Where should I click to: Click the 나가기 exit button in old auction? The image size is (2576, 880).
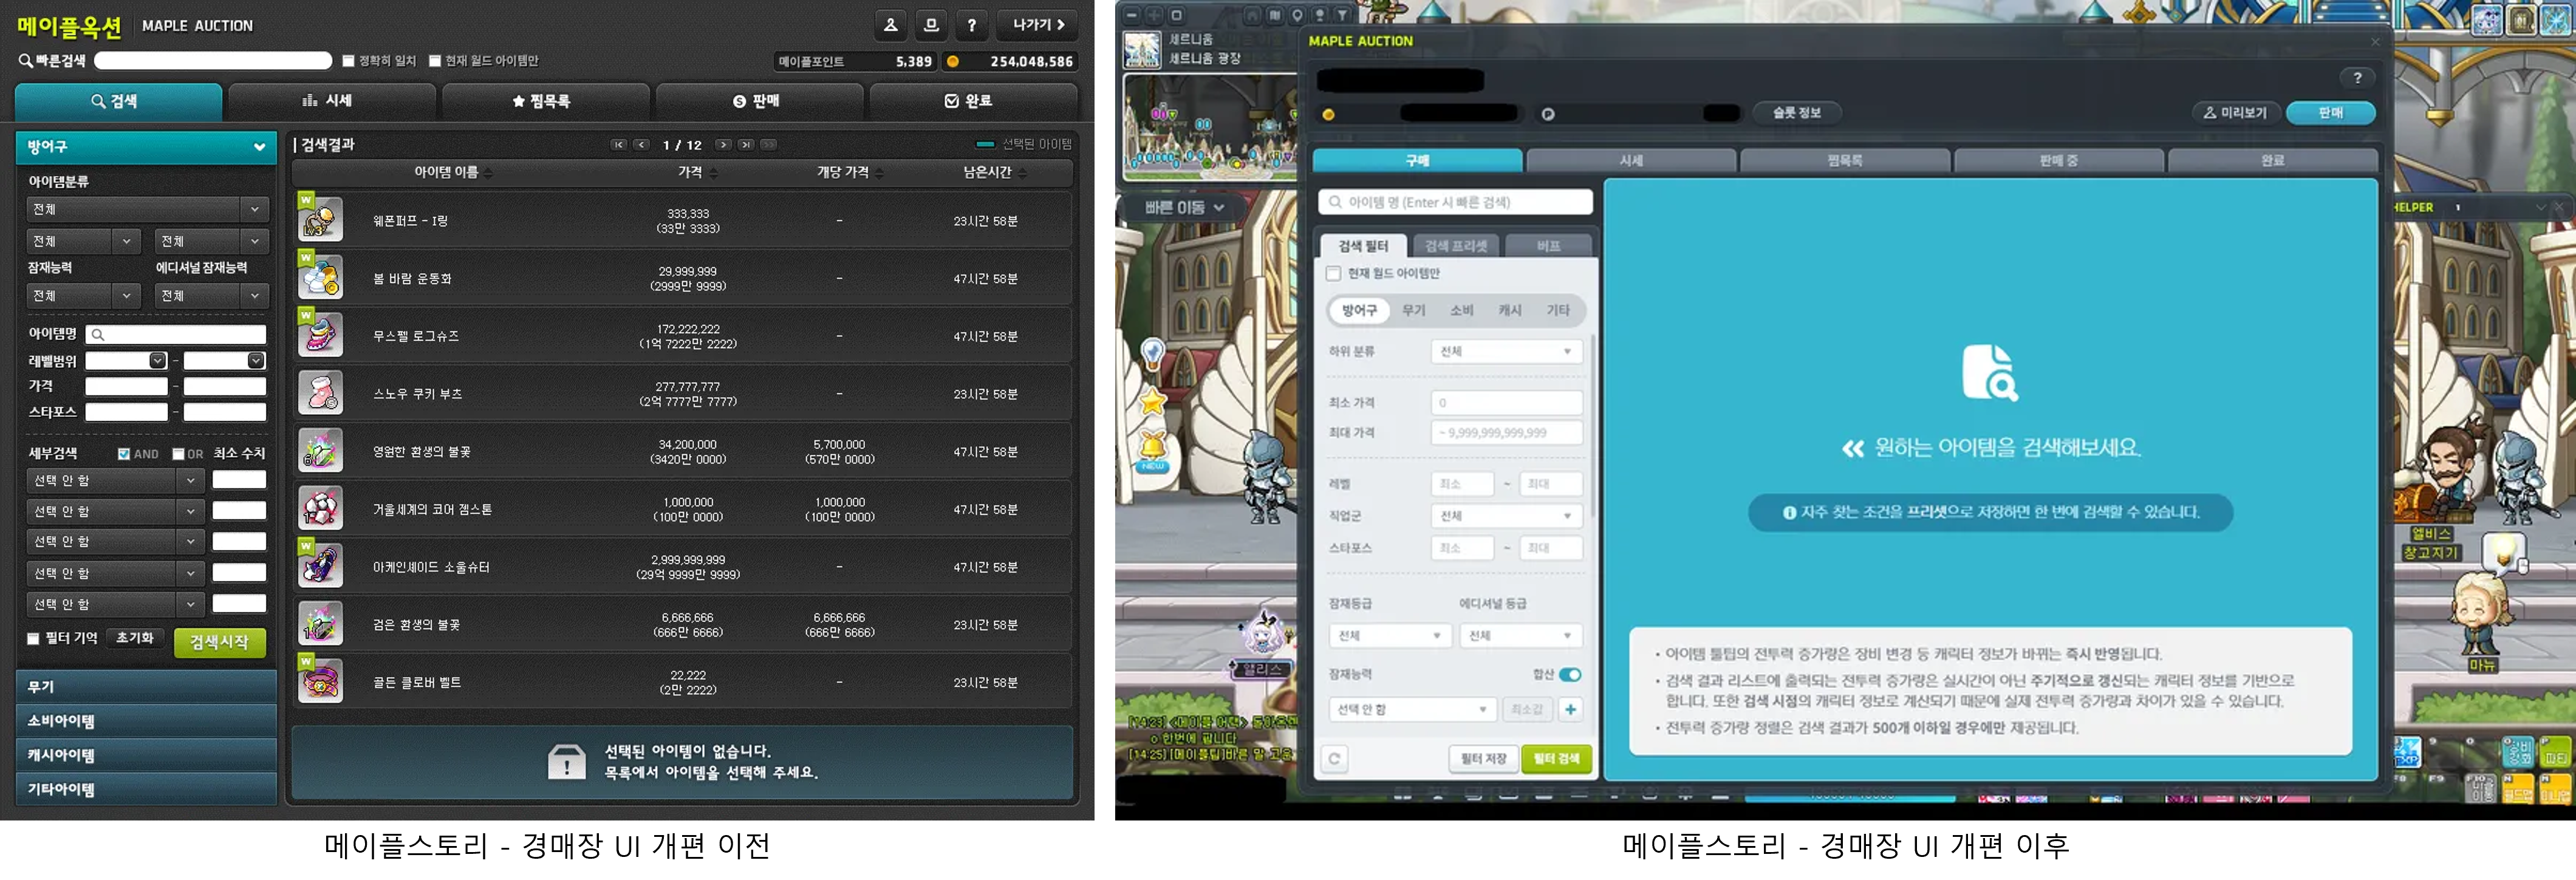pyautogui.click(x=1038, y=25)
